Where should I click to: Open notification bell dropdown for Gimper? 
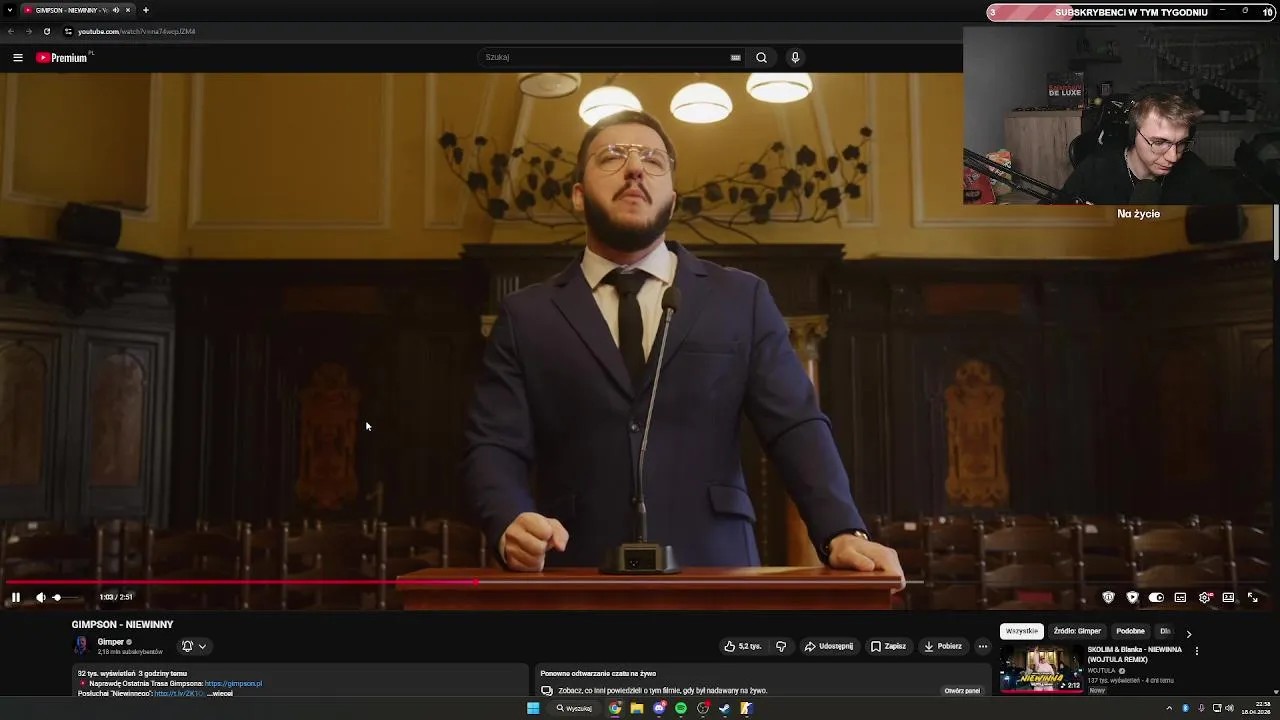194,646
